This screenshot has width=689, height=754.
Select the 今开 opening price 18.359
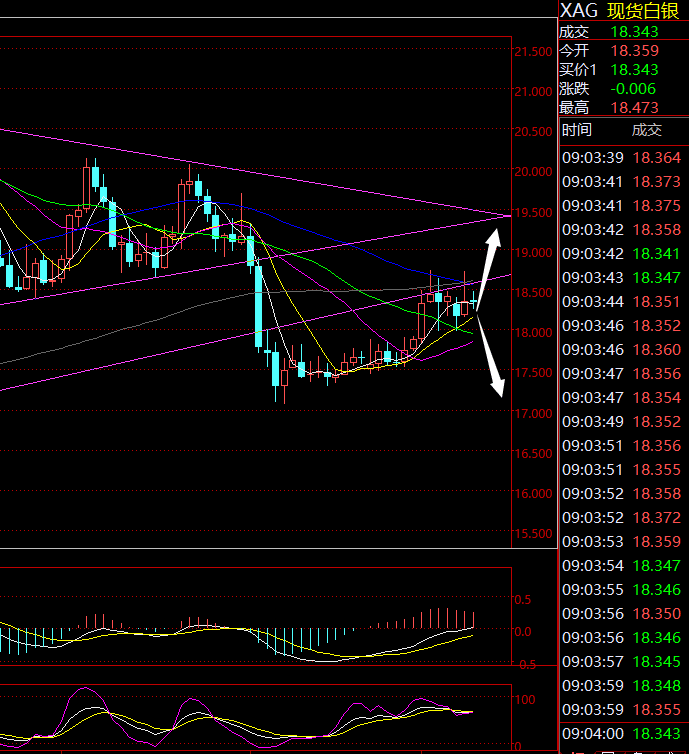point(634,51)
